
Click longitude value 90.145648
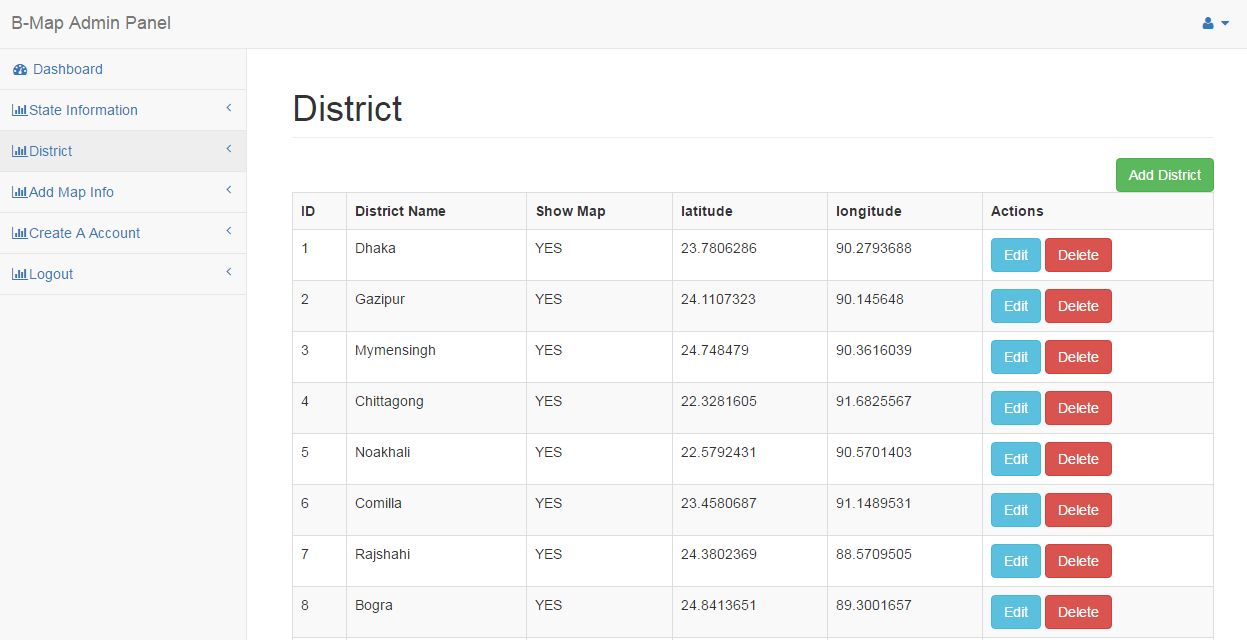[870, 299]
